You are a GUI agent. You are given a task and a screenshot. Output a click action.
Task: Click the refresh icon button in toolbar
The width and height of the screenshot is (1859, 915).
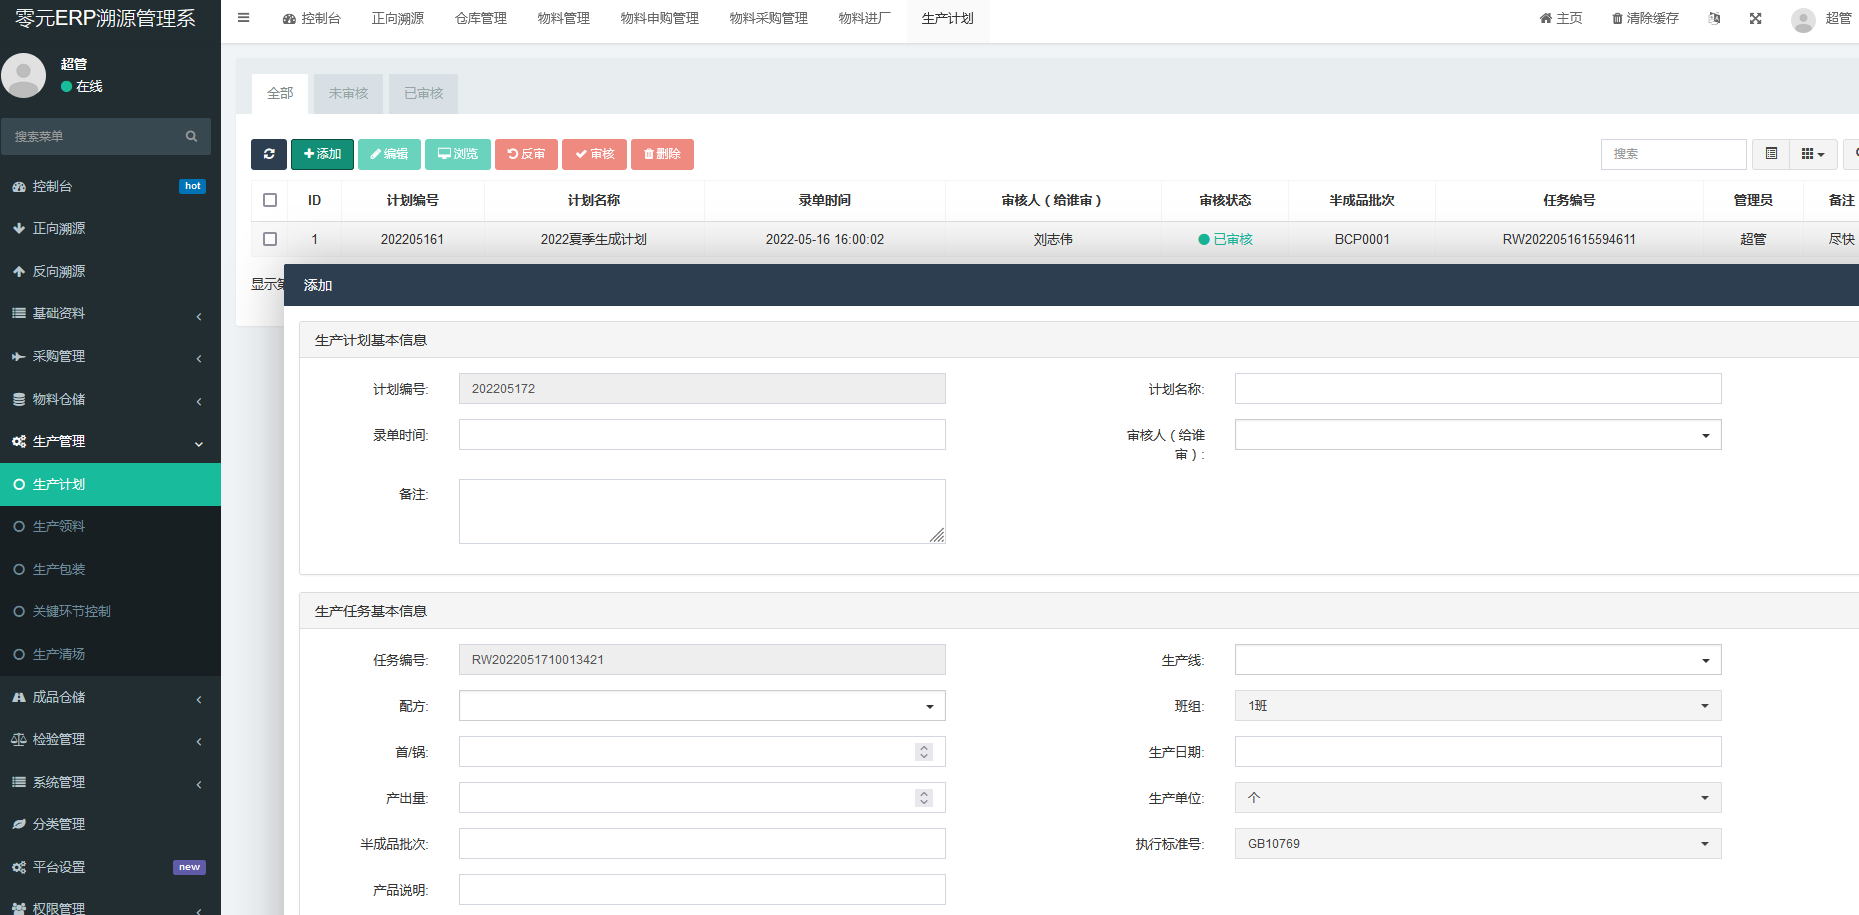click(268, 154)
